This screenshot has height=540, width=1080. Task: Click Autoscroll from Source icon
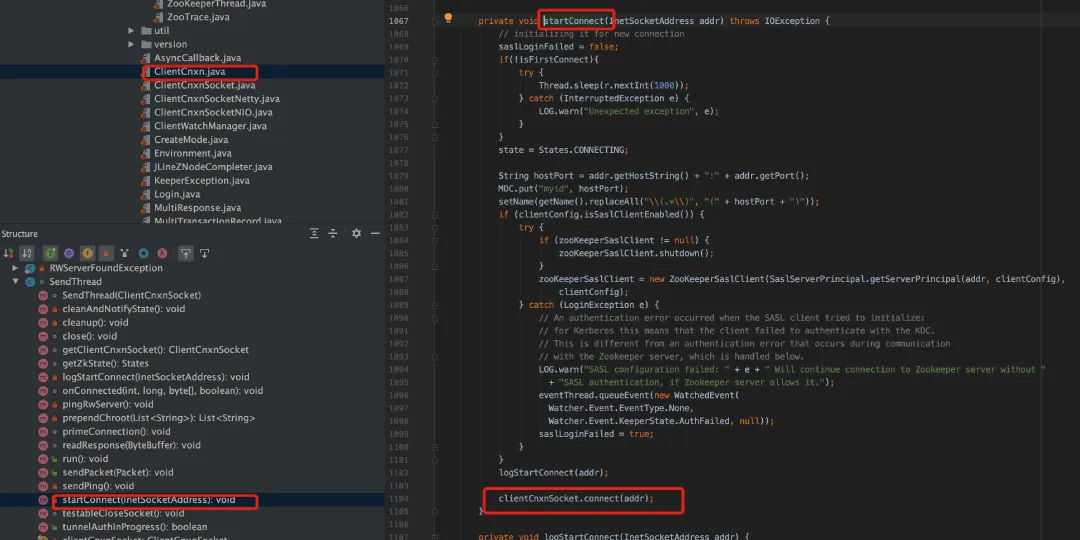pyautogui.click(x=205, y=253)
